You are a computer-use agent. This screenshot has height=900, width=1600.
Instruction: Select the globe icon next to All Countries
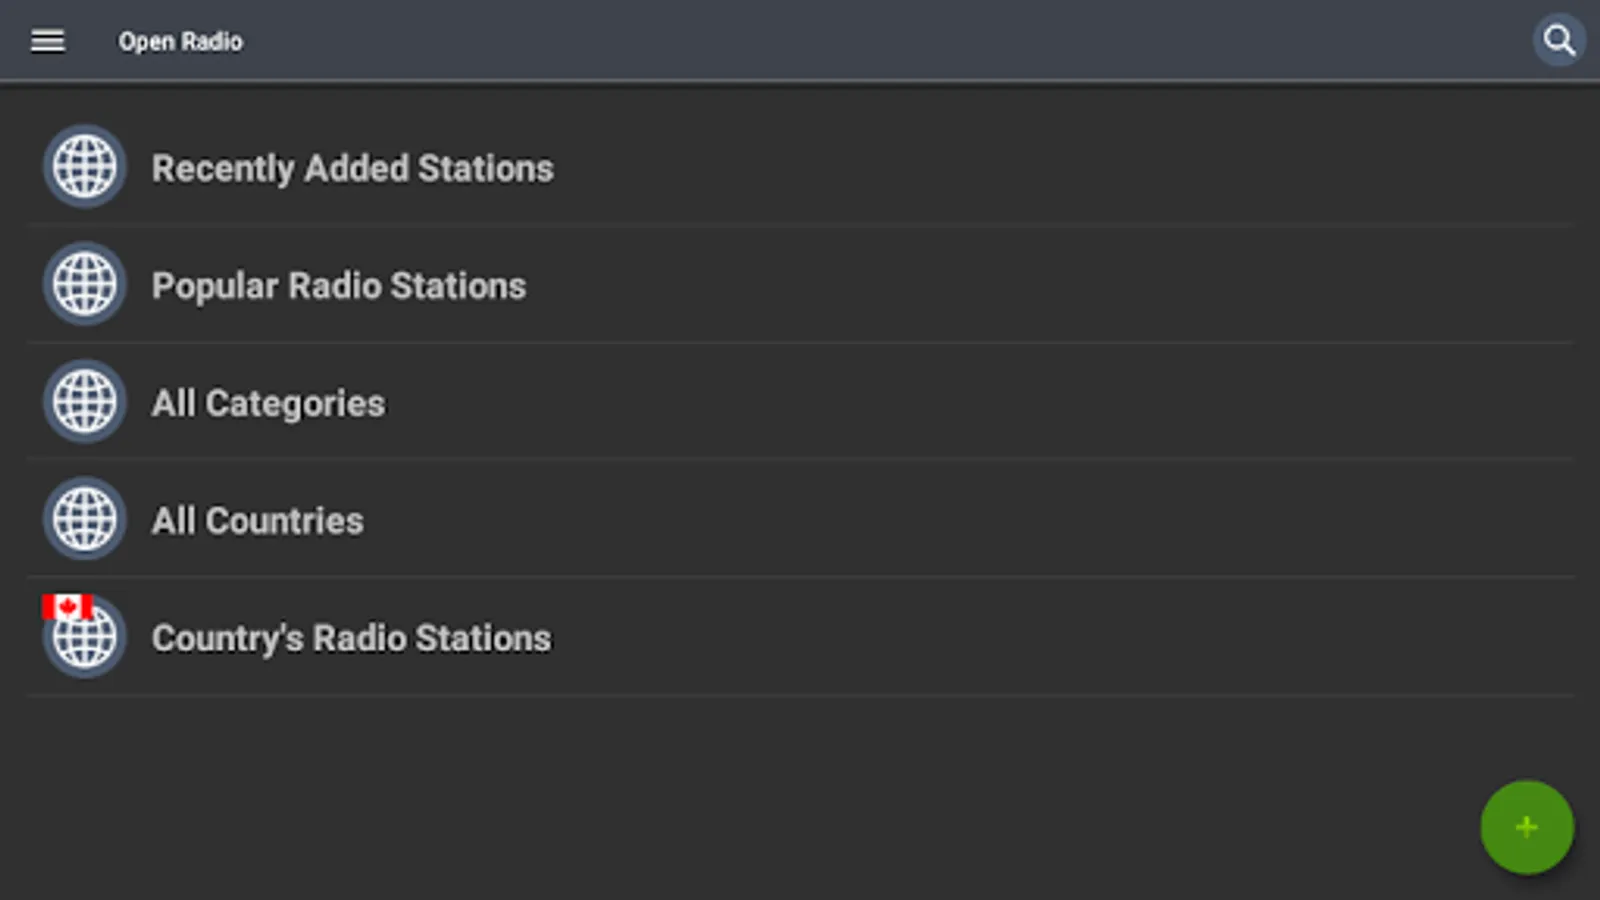coord(85,519)
